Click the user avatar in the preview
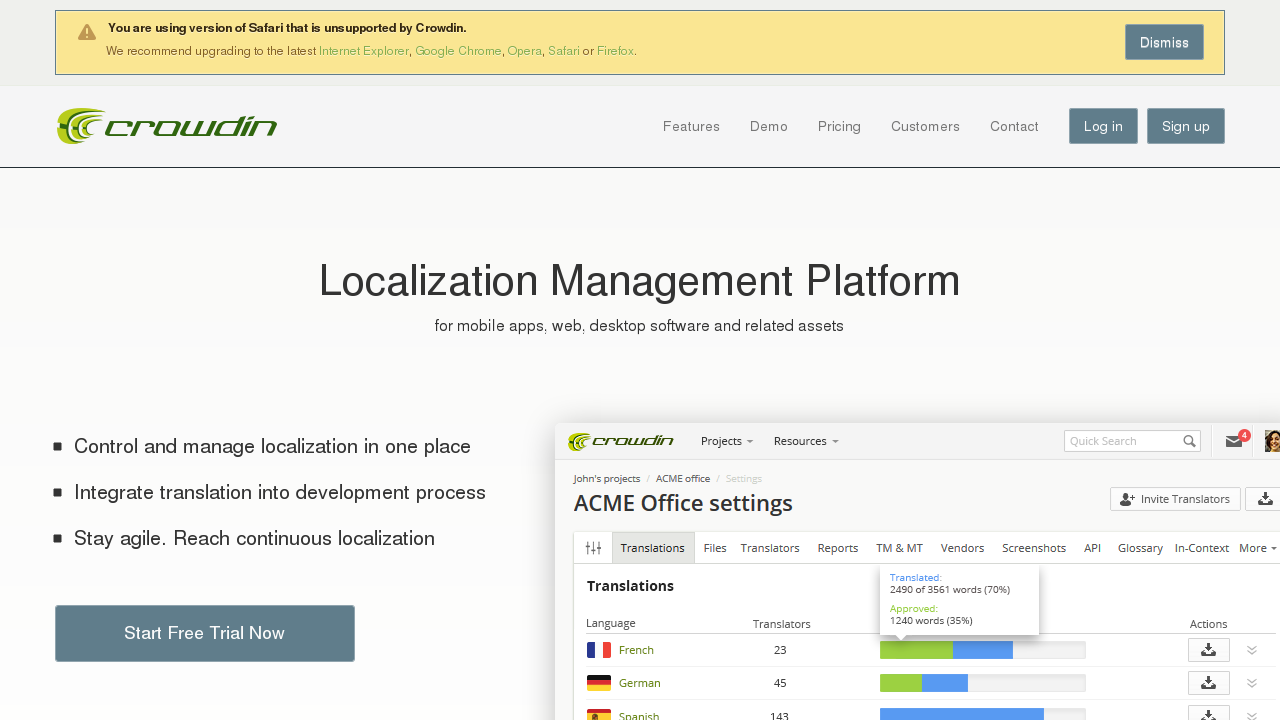The width and height of the screenshot is (1280, 720). click(x=1272, y=441)
